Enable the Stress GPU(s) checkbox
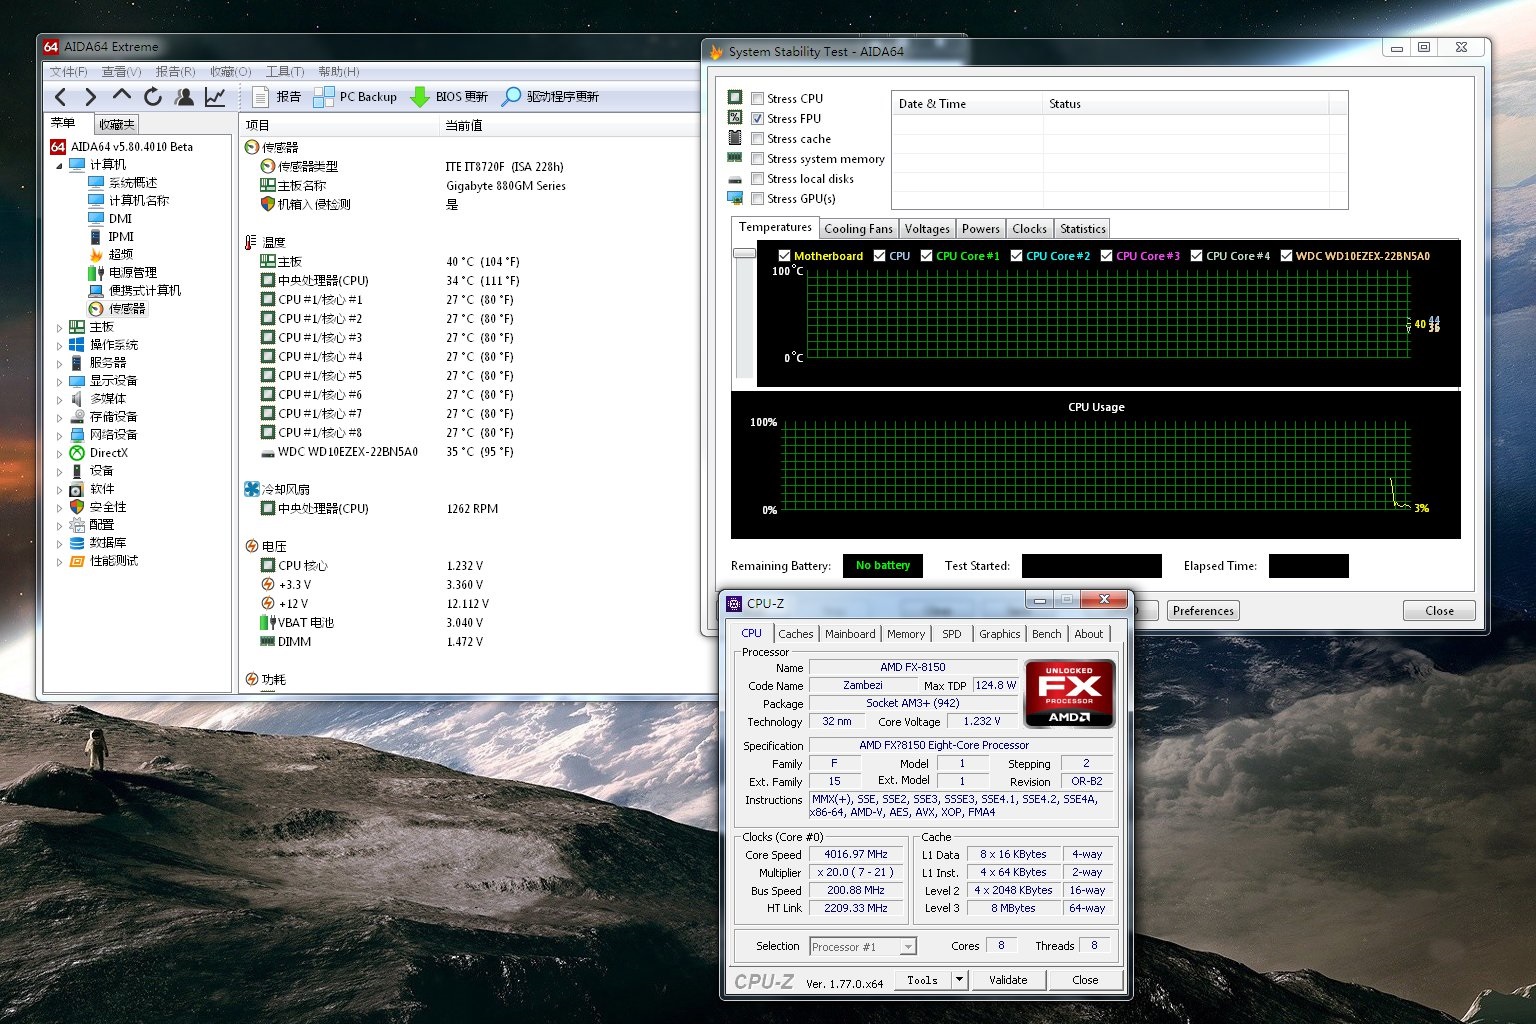The image size is (1536, 1024). click(x=757, y=198)
